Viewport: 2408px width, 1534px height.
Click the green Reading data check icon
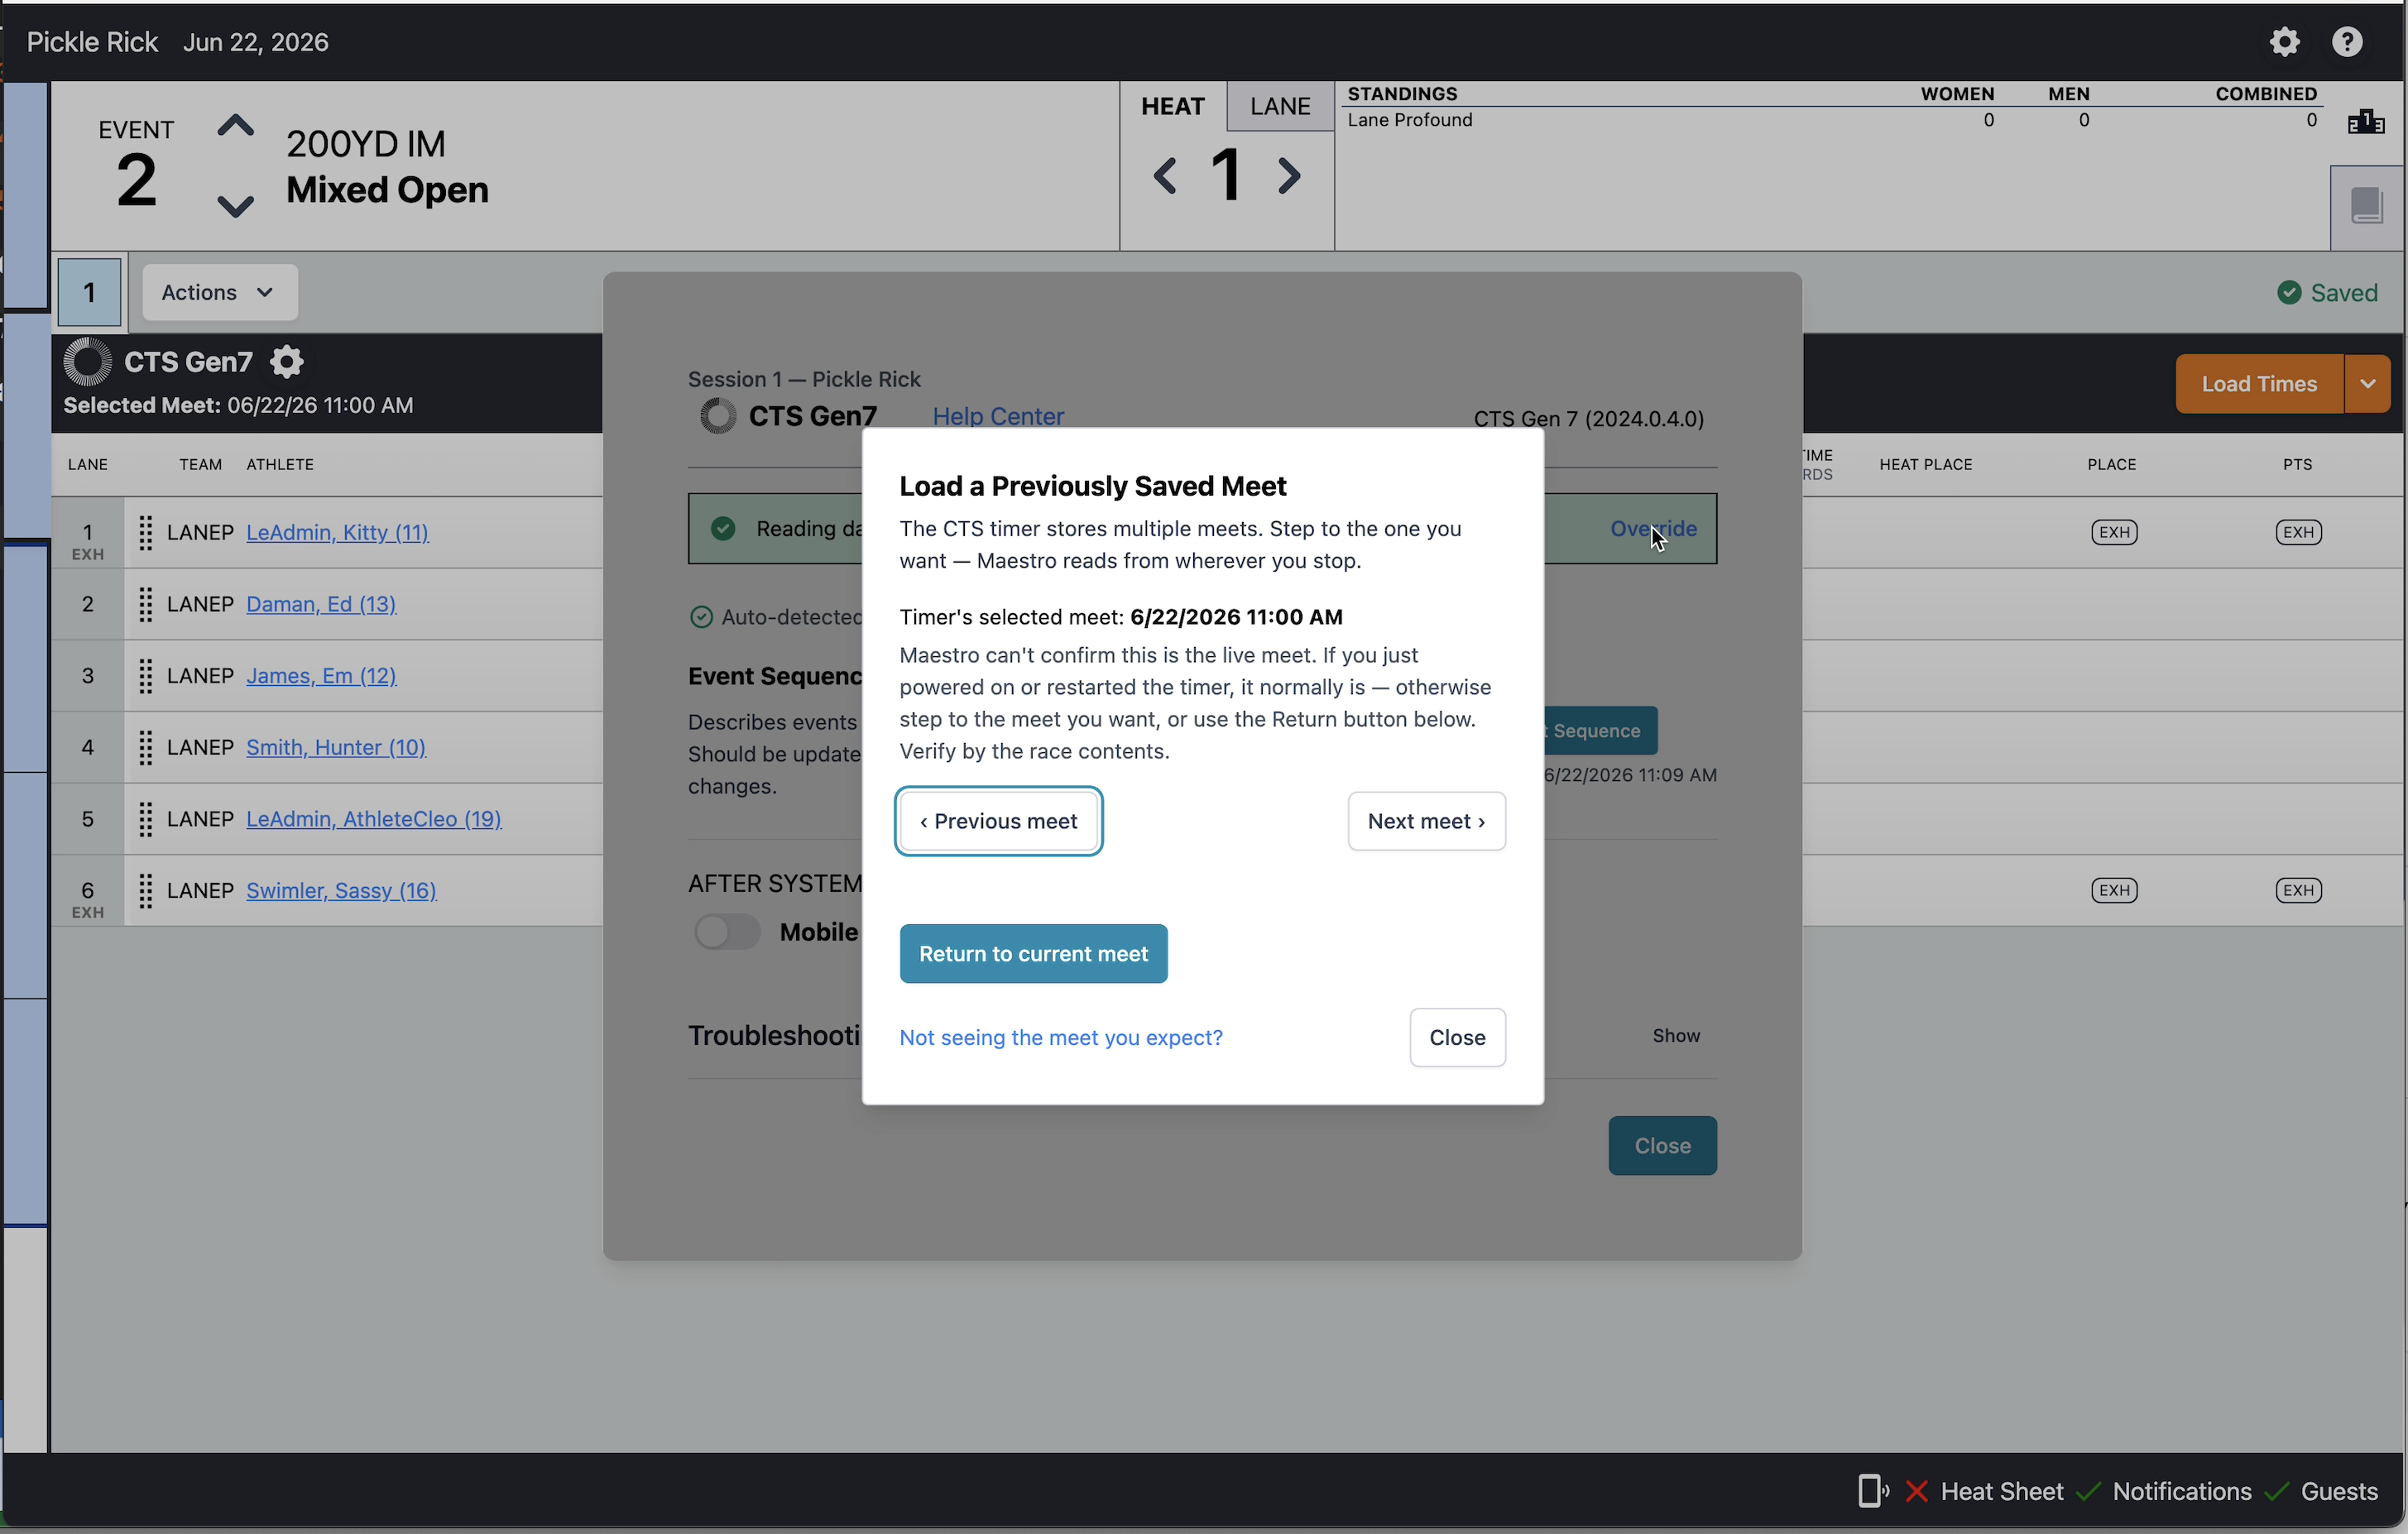pos(723,529)
